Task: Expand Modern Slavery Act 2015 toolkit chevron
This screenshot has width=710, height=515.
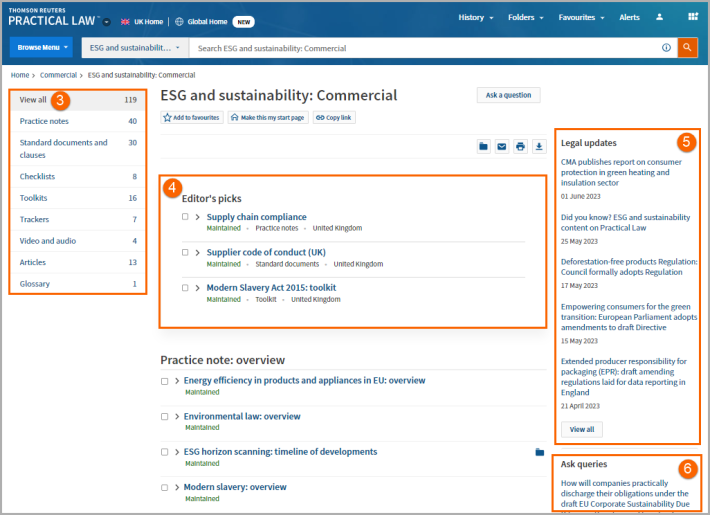Action: point(197,288)
